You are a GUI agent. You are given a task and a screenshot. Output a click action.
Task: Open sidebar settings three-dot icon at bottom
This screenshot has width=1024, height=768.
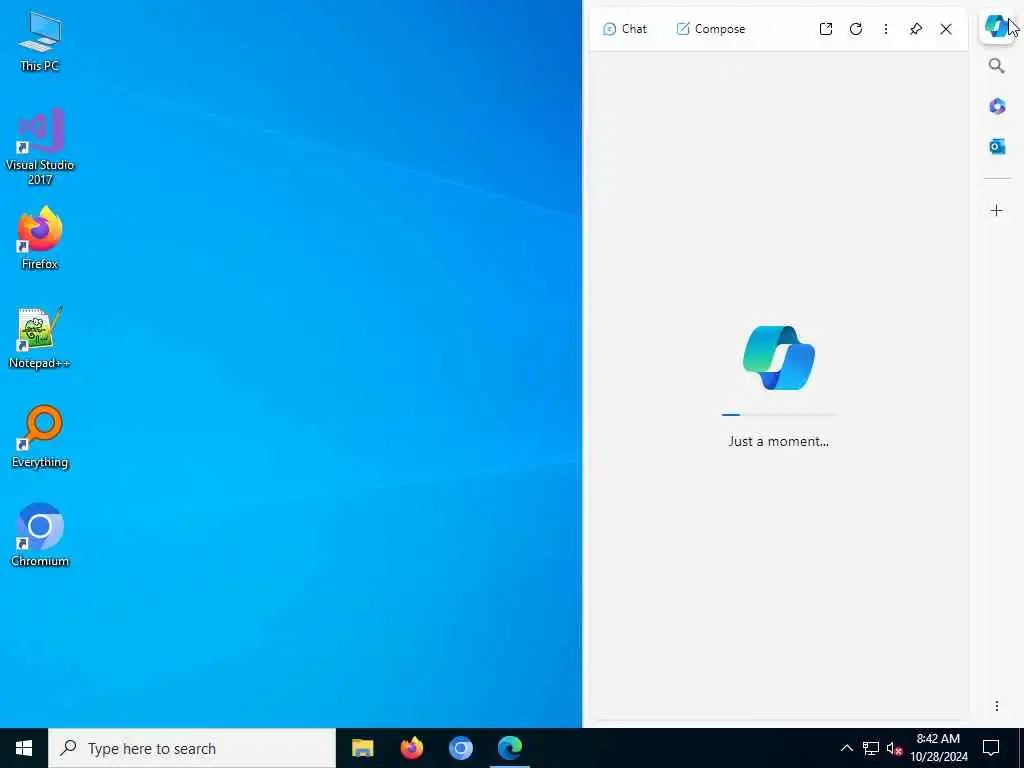997,706
